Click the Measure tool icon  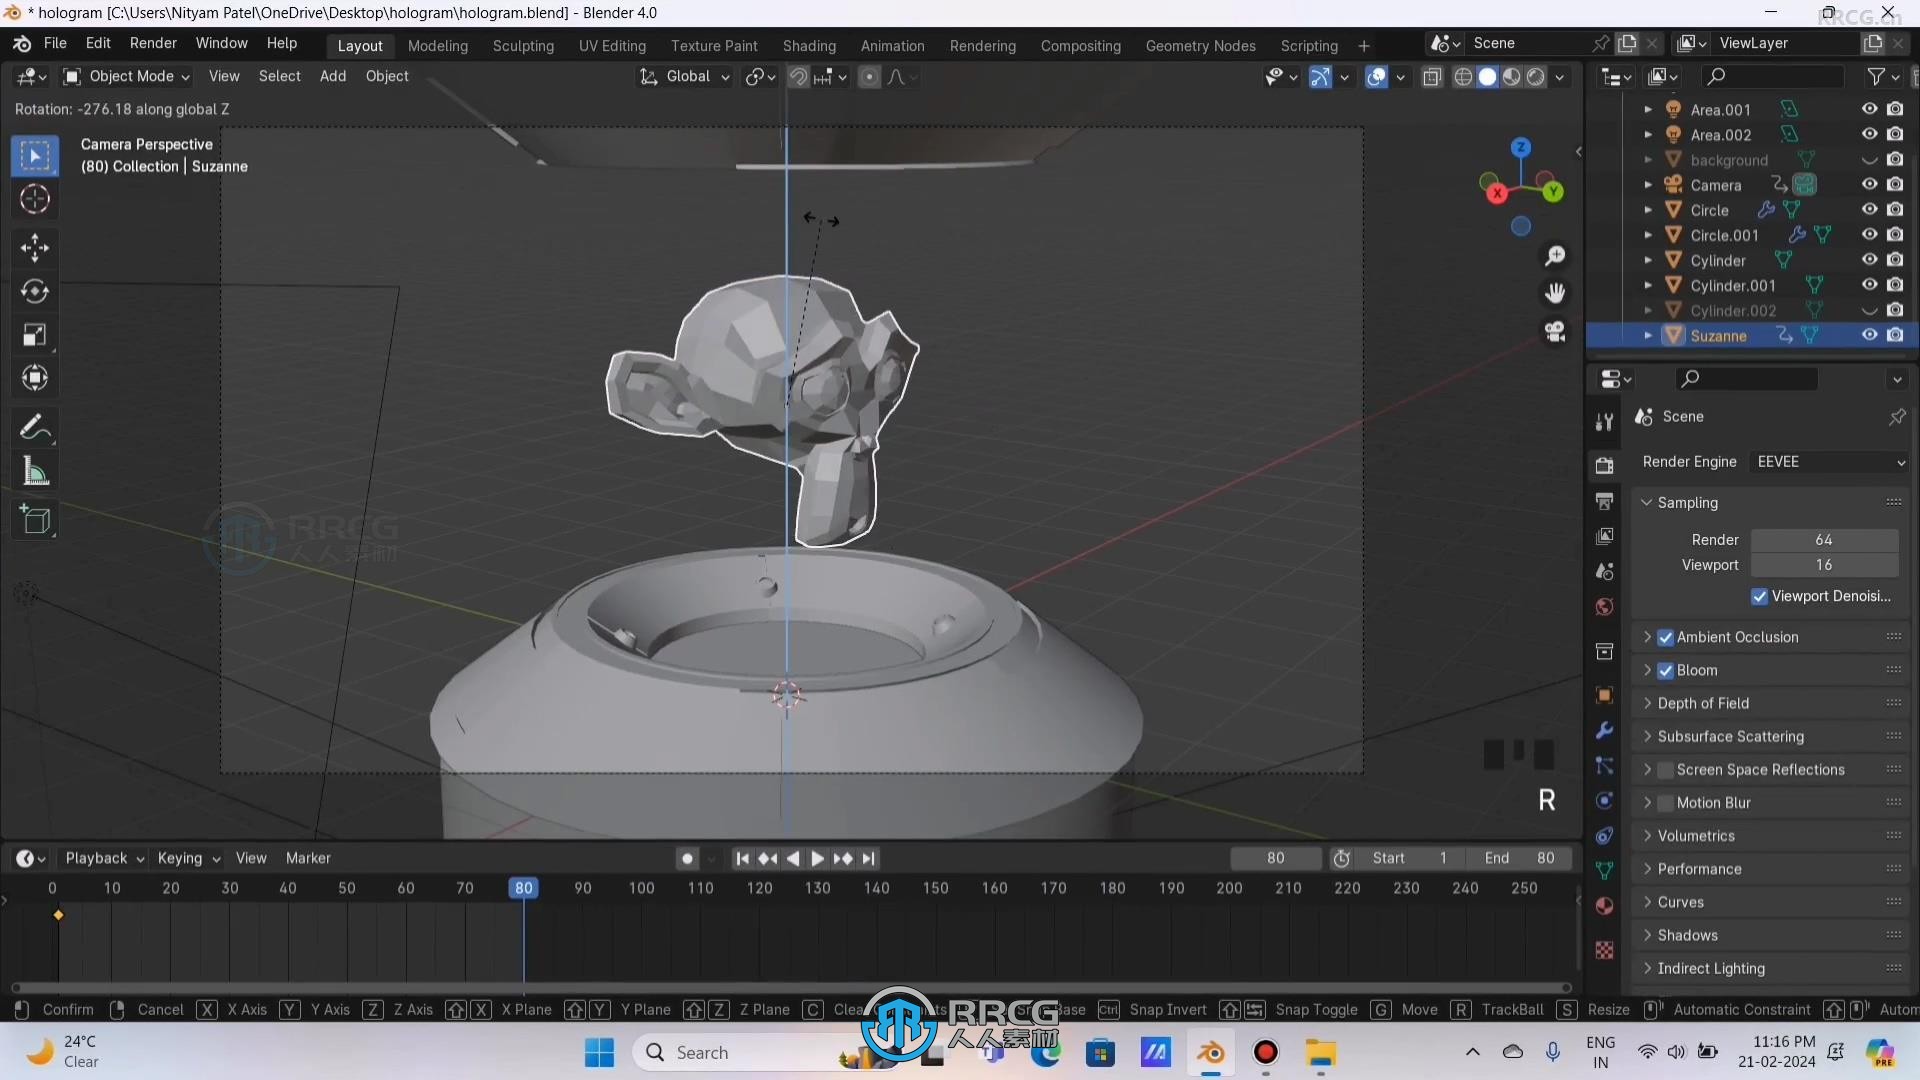[x=36, y=472]
